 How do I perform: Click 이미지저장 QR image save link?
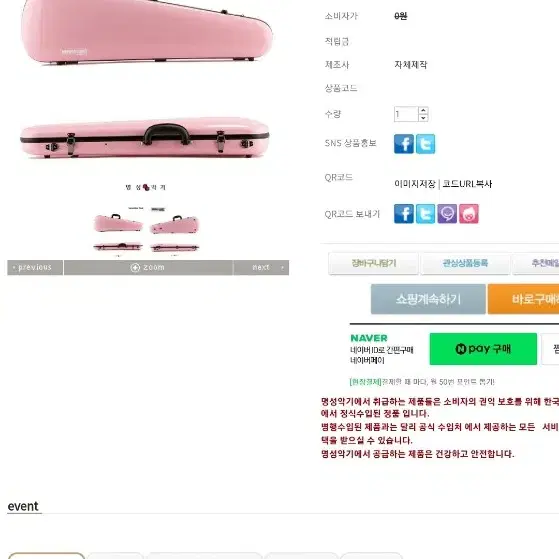pyautogui.click(x=415, y=184)
